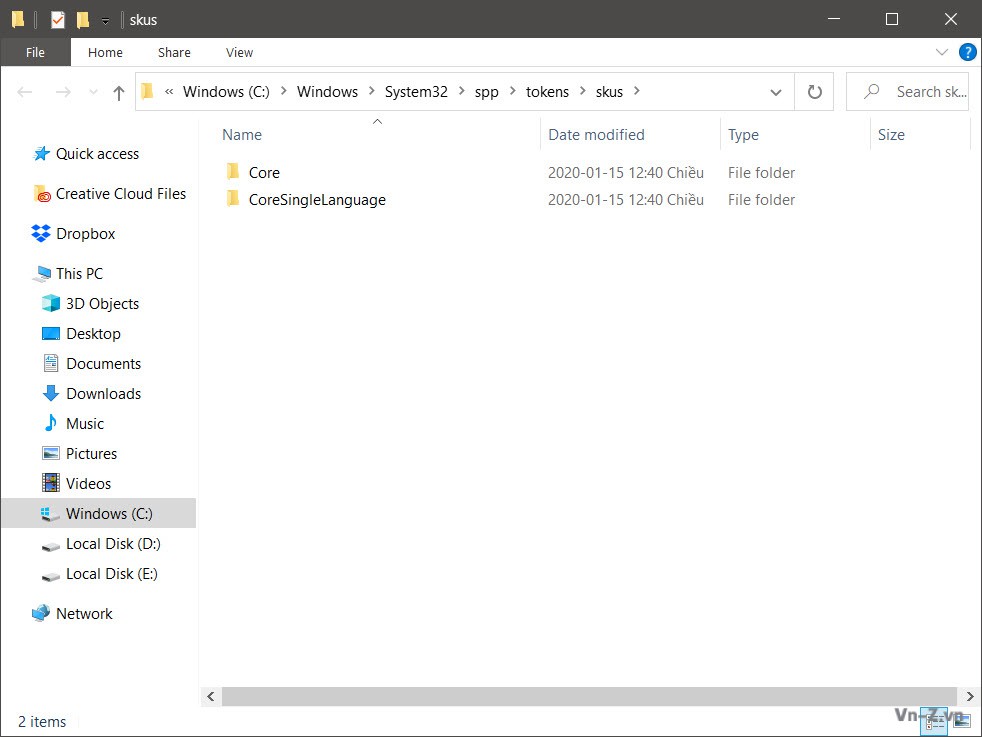Select Windows (C:) drive in sidebar
The height and width of the screenshot is (737, 982).
(x=99, y=513)
